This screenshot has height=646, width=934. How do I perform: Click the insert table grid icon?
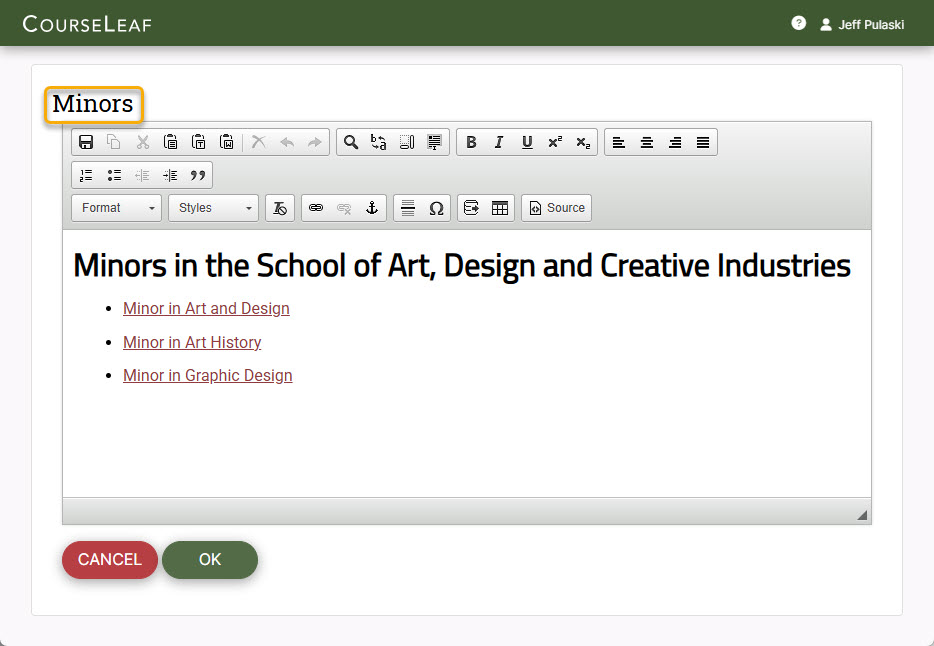click(500, 208)
